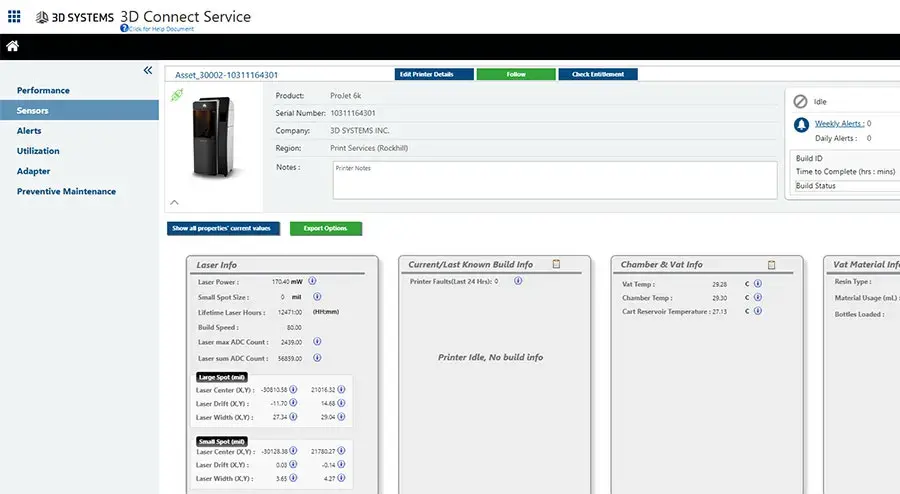Click Small Spot Laser Drift Y info icon
The height and width of the screenshot is (494, 900).
pyautogui.click(x=342, y=464)
